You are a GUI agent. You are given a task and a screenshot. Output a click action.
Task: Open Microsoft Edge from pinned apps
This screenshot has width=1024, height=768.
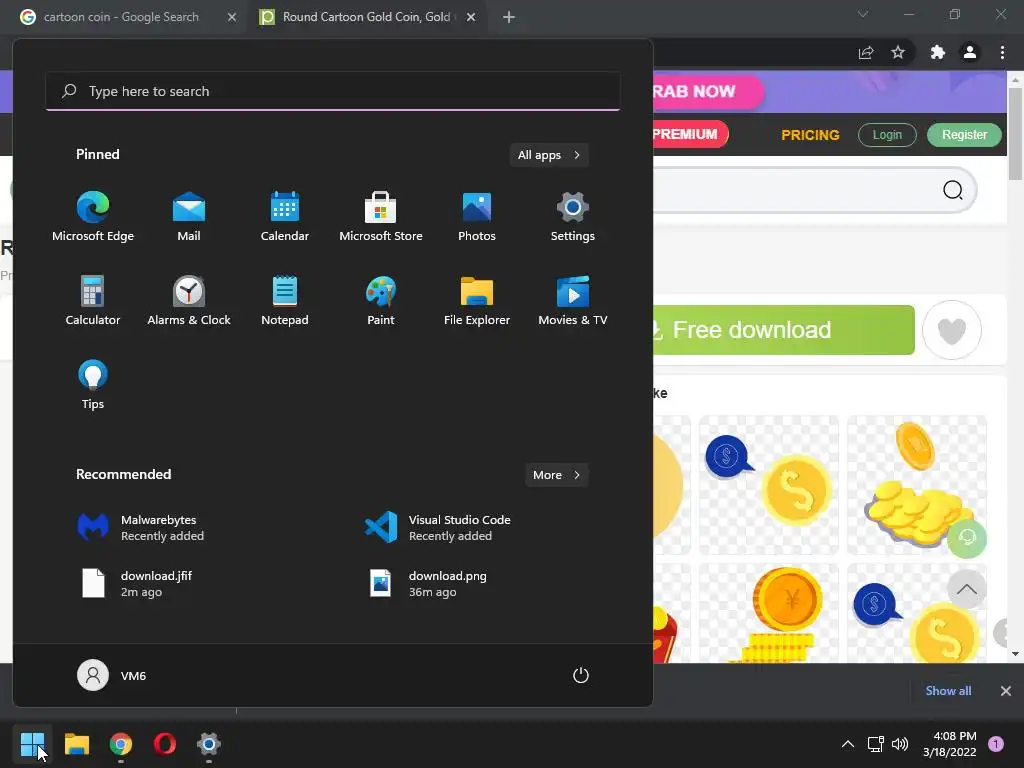(93, 217)
